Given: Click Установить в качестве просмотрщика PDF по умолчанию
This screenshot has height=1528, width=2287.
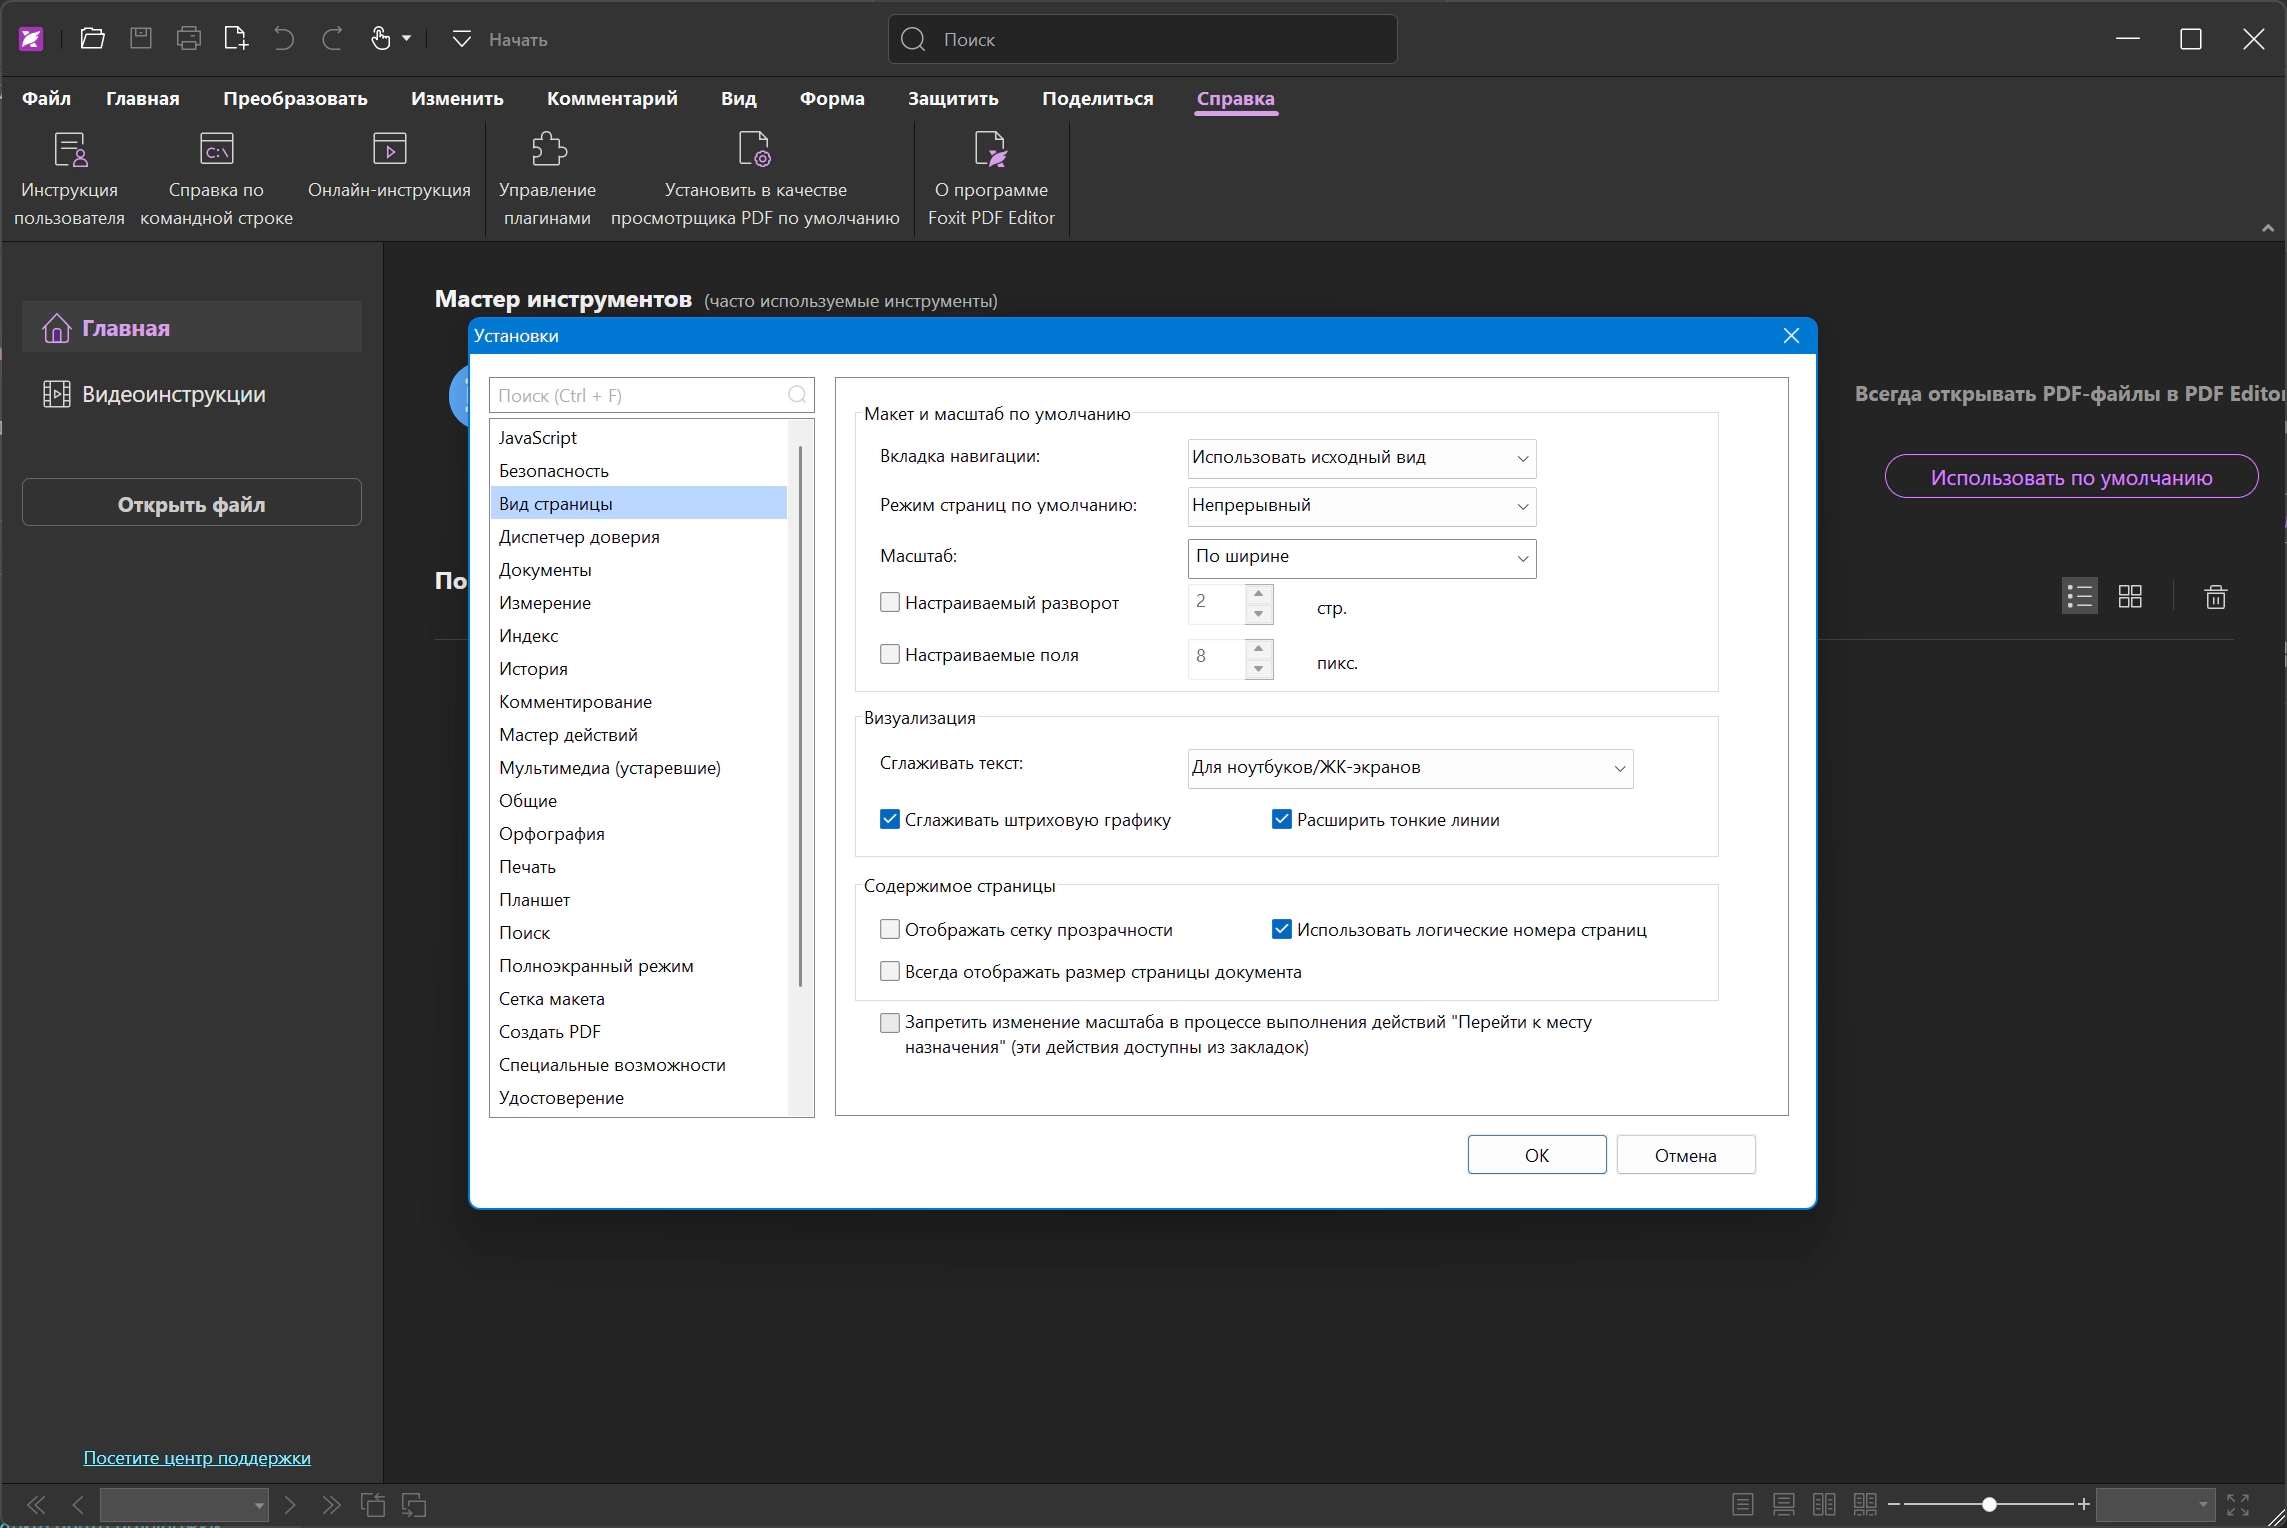Looking at the screenshot, I should (755, 180).
